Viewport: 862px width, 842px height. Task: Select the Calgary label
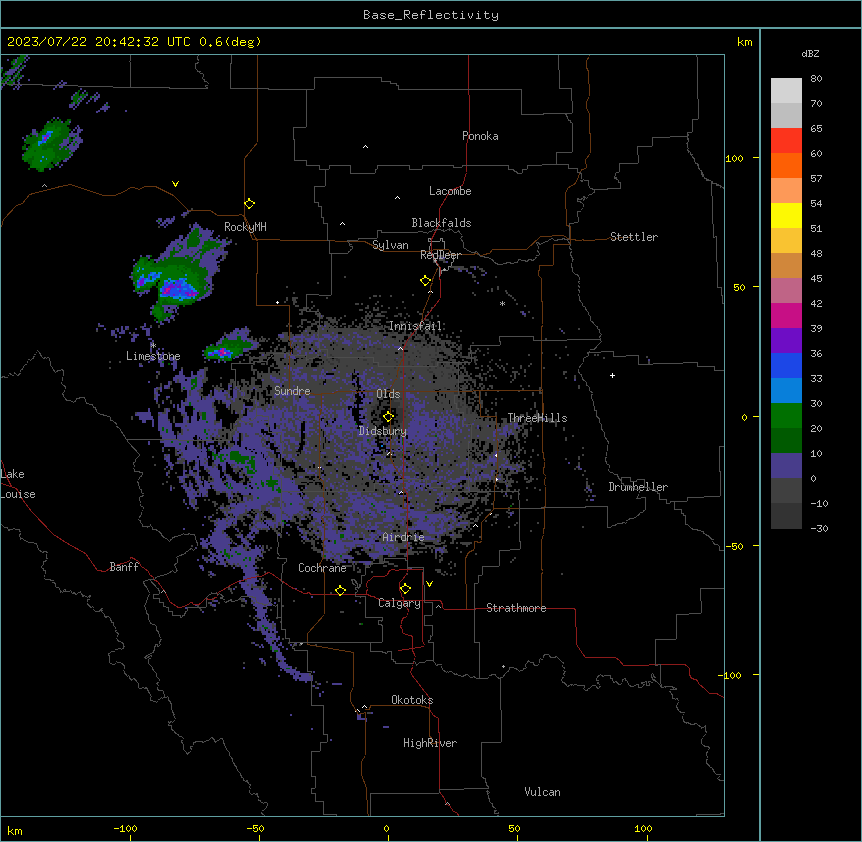(x=399, y=603)
